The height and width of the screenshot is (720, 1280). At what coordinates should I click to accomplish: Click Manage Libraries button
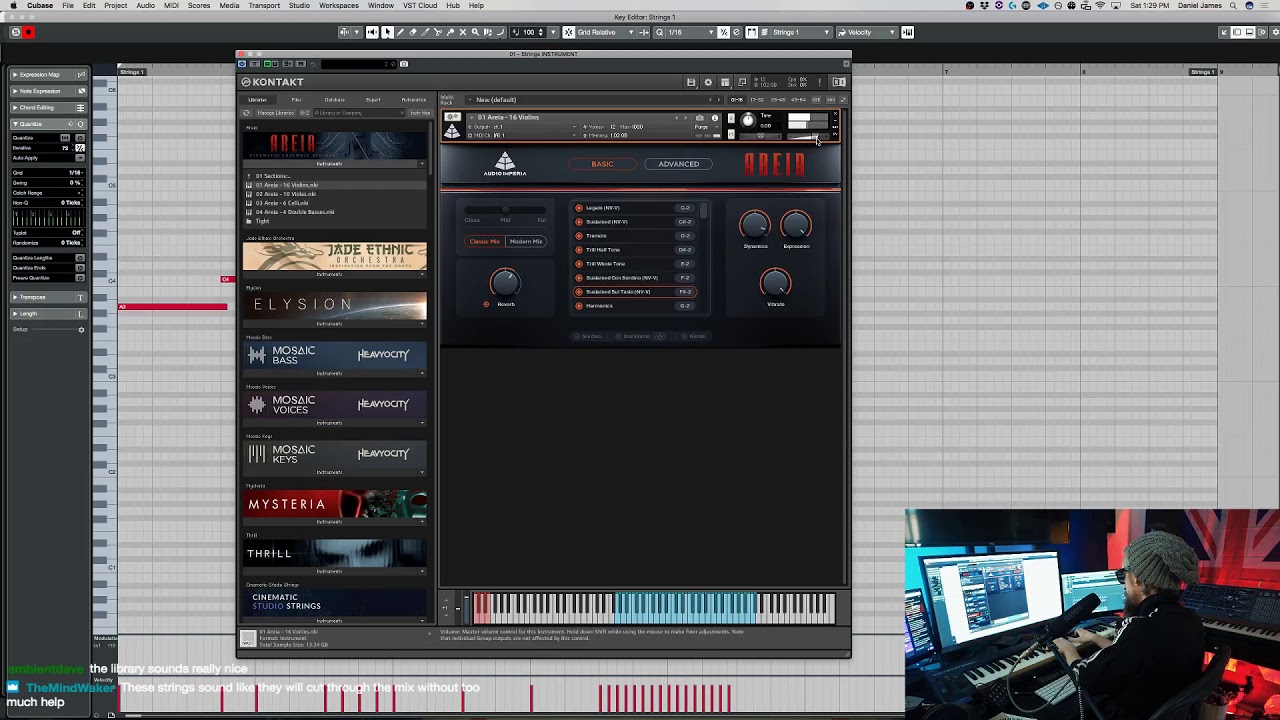click(277, 113)
